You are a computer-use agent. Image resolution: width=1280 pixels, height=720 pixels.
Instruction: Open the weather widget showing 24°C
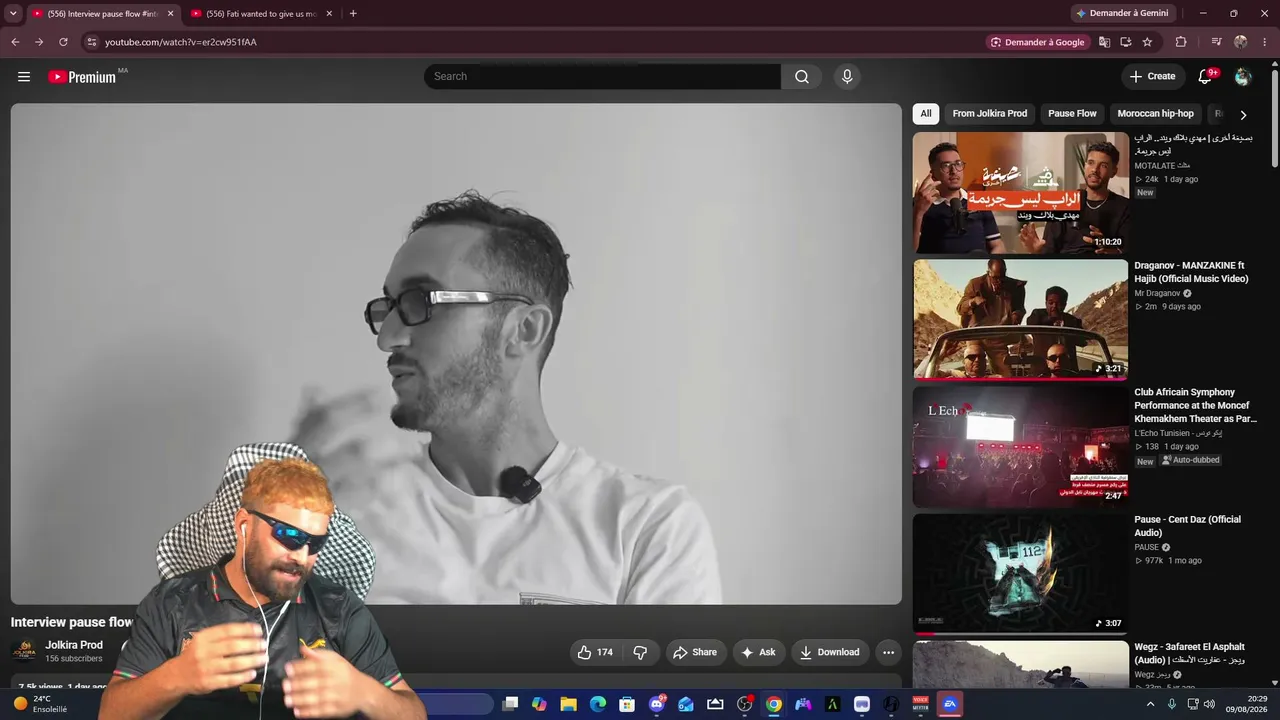point(40,704)
